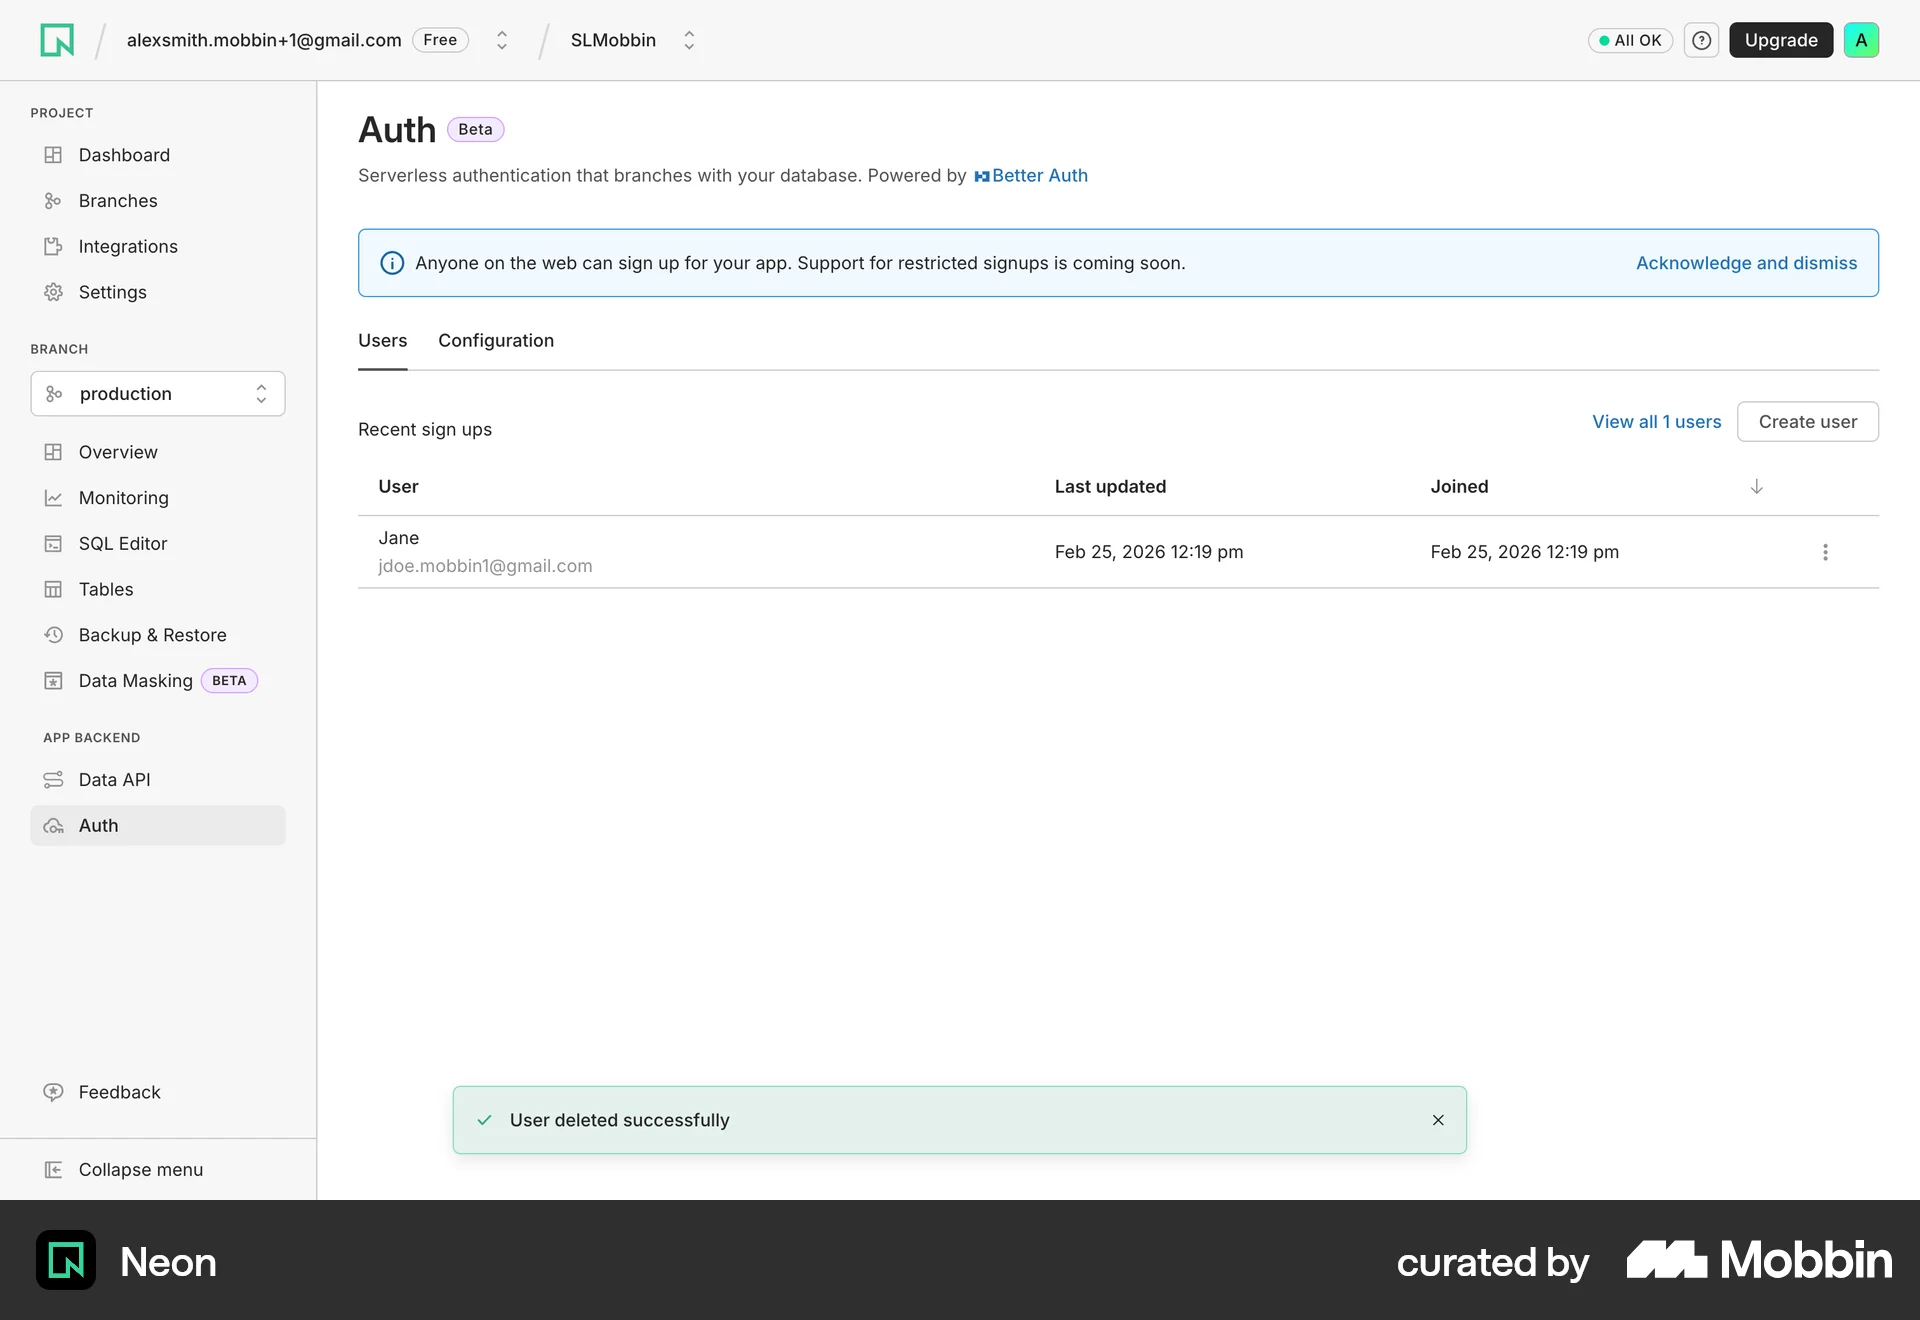Expand the SLMobbin project switcher chevrons
The width and height of the screenshot is (1920, 1320).
tap(689, 40)
